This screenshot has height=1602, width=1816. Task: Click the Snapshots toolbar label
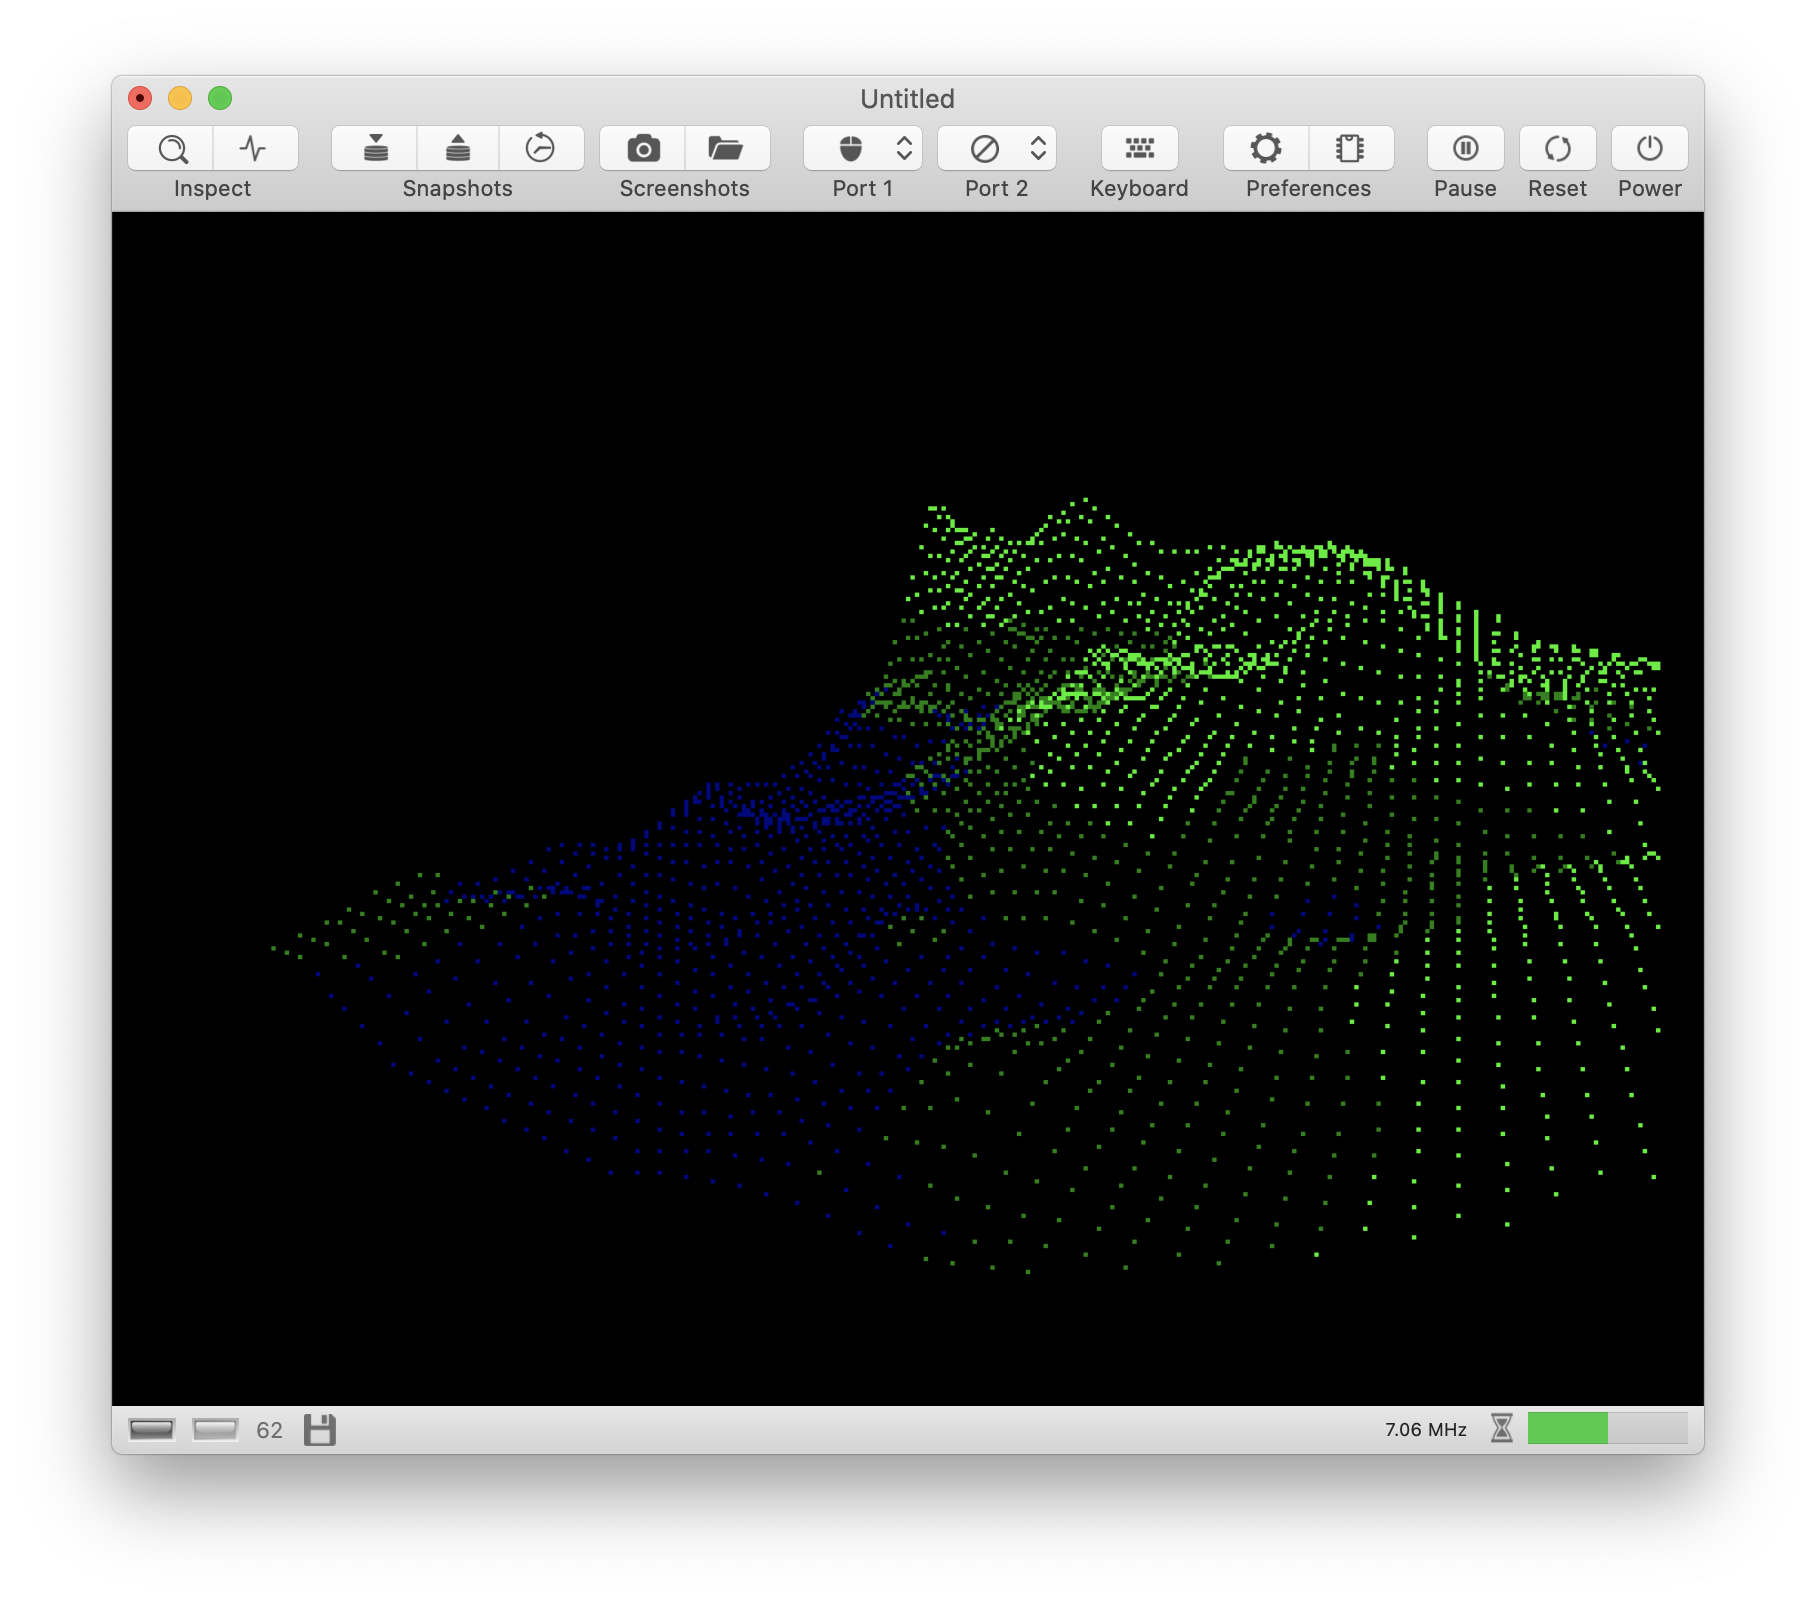tap(457, 189)
